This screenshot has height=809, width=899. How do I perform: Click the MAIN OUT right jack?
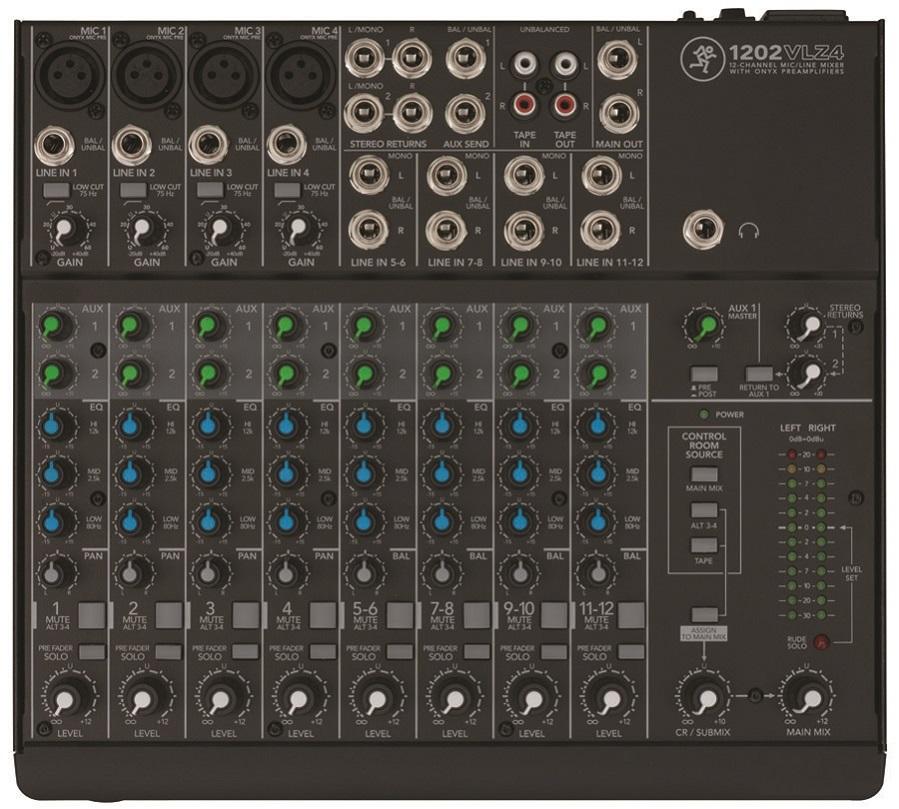point(618,113)
